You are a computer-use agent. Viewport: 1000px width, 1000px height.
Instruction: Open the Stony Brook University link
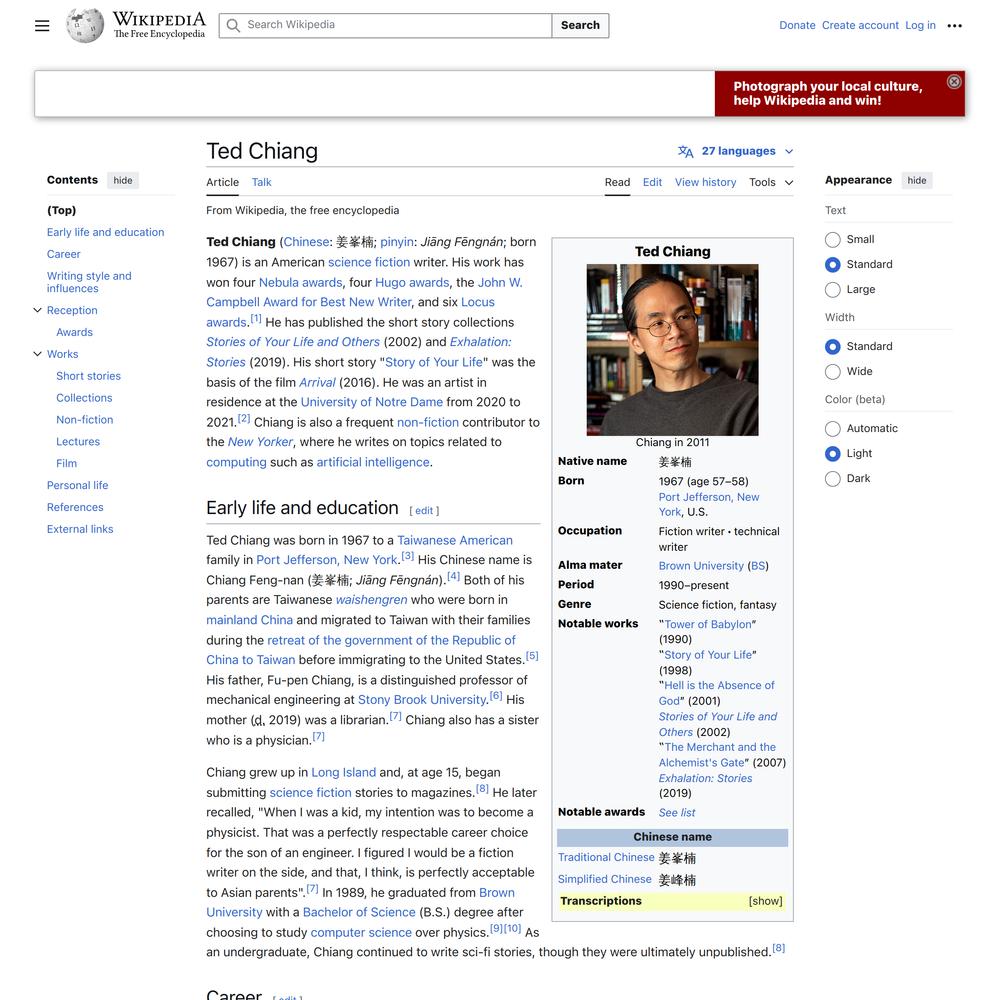pos(422,700)
